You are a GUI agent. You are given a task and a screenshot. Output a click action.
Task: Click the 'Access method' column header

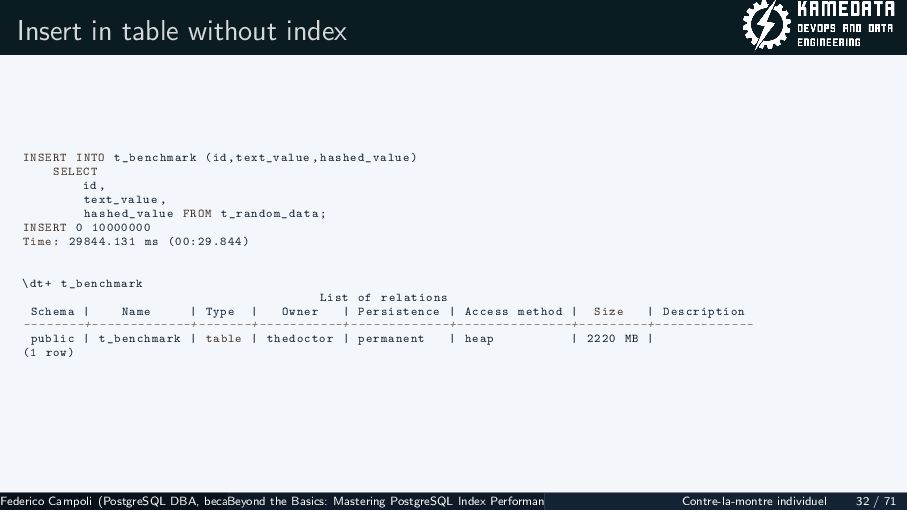click(514, 311)
